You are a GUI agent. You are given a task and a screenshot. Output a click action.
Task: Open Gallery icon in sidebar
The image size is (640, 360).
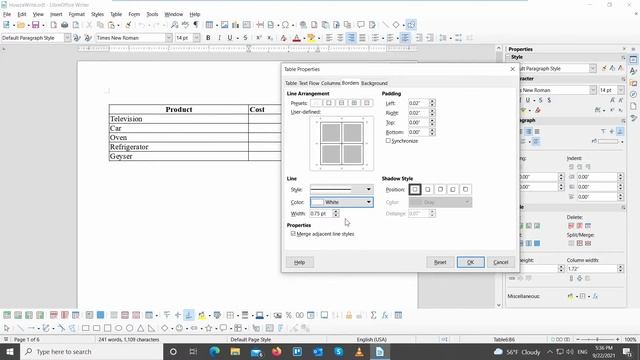(633, 83)
